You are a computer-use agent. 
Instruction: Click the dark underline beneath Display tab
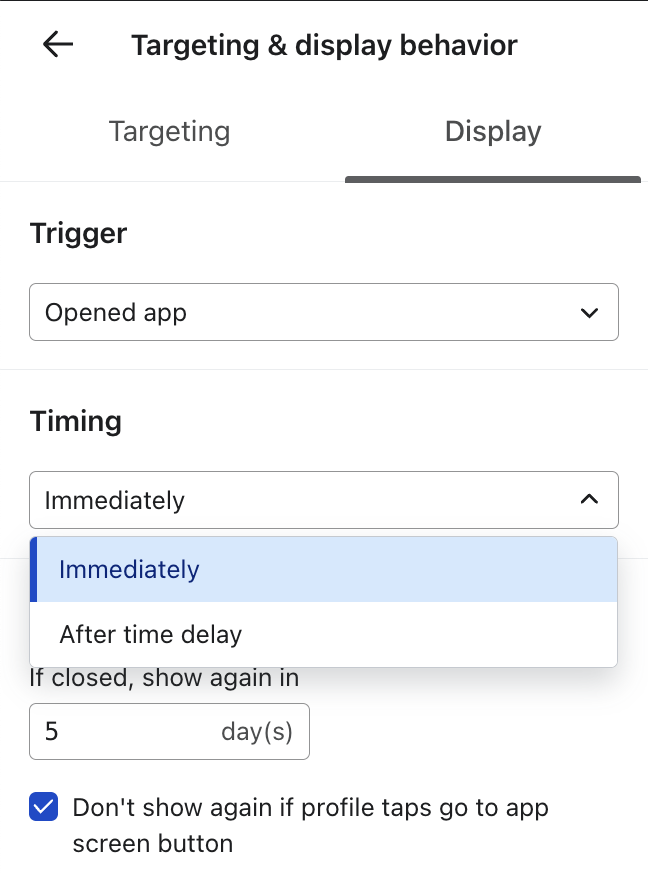point(492,180)
